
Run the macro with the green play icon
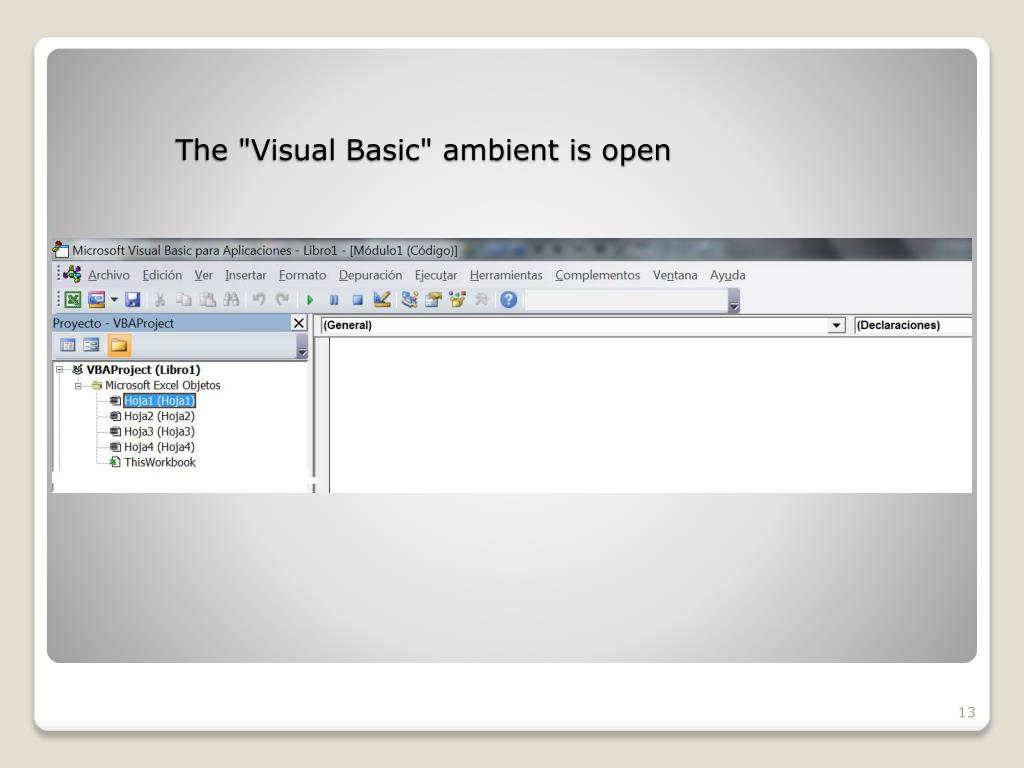[x=310, y=300]
